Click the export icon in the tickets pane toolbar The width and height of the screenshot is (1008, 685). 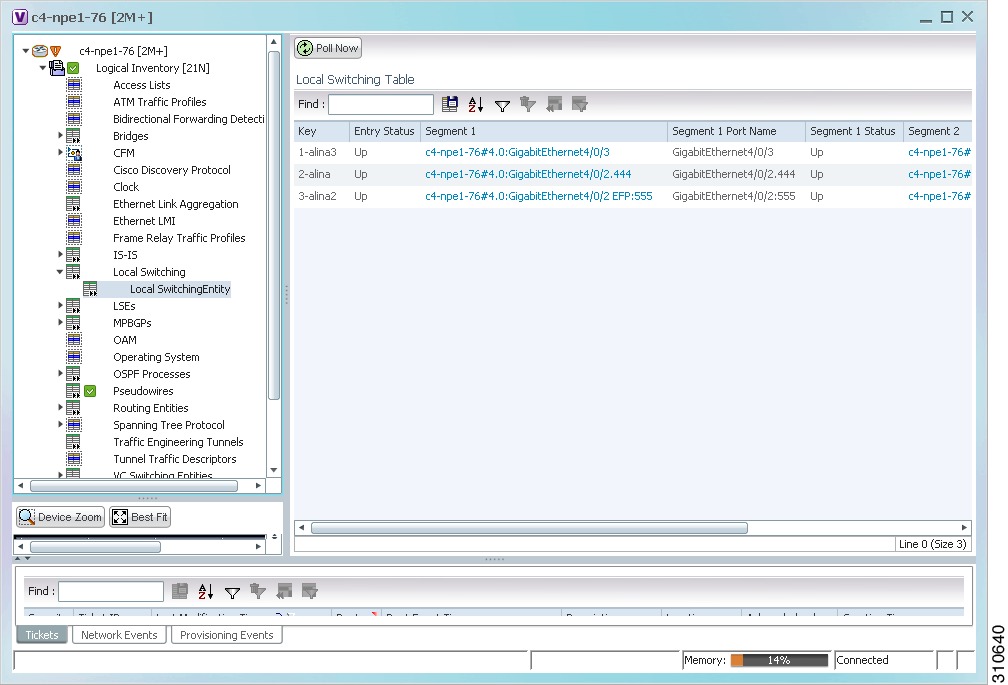[x=180, y=591]
